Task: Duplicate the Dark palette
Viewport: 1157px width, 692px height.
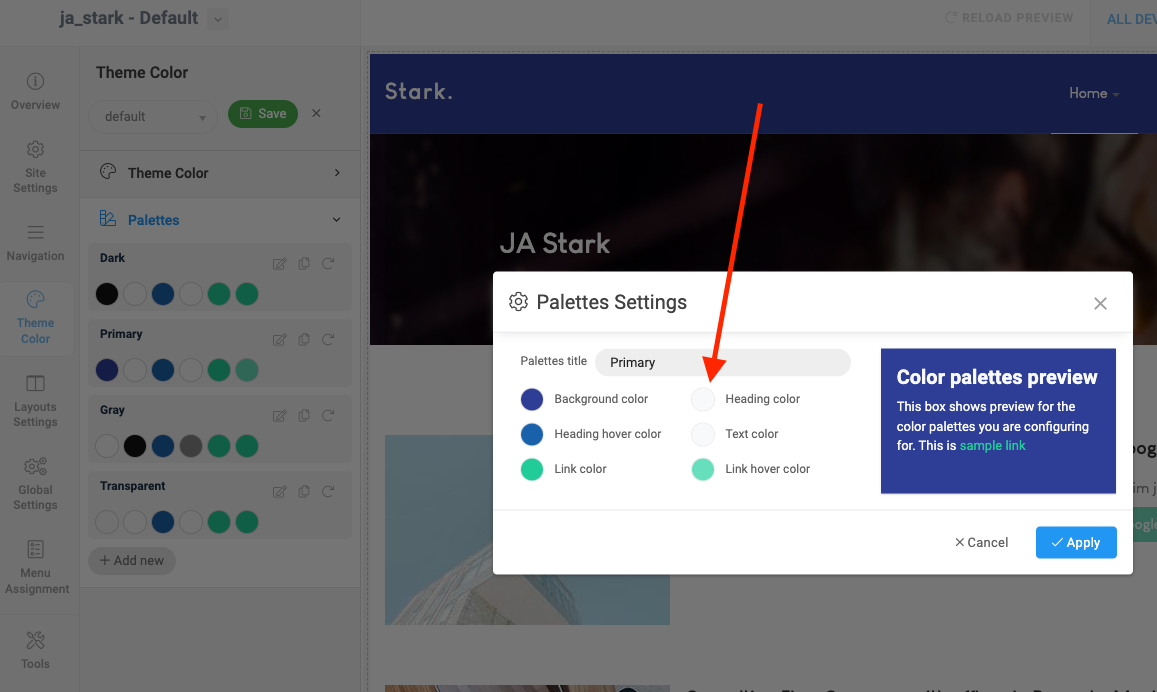Action: coord(304,263)
